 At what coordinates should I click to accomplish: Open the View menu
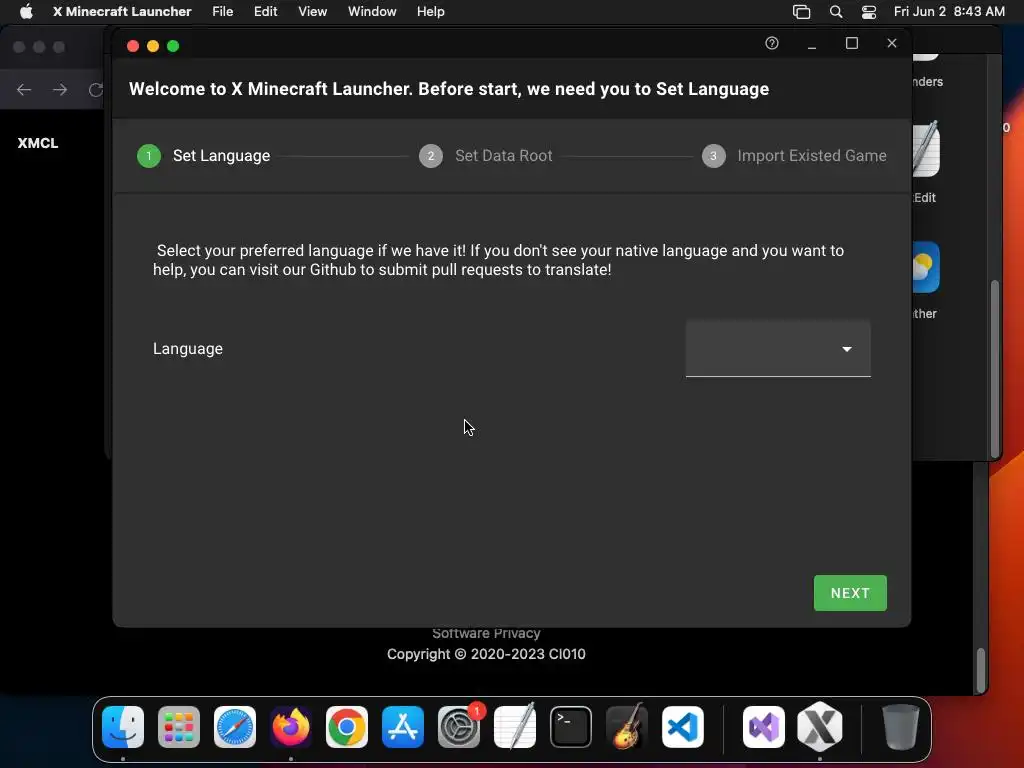pos(312,12)
